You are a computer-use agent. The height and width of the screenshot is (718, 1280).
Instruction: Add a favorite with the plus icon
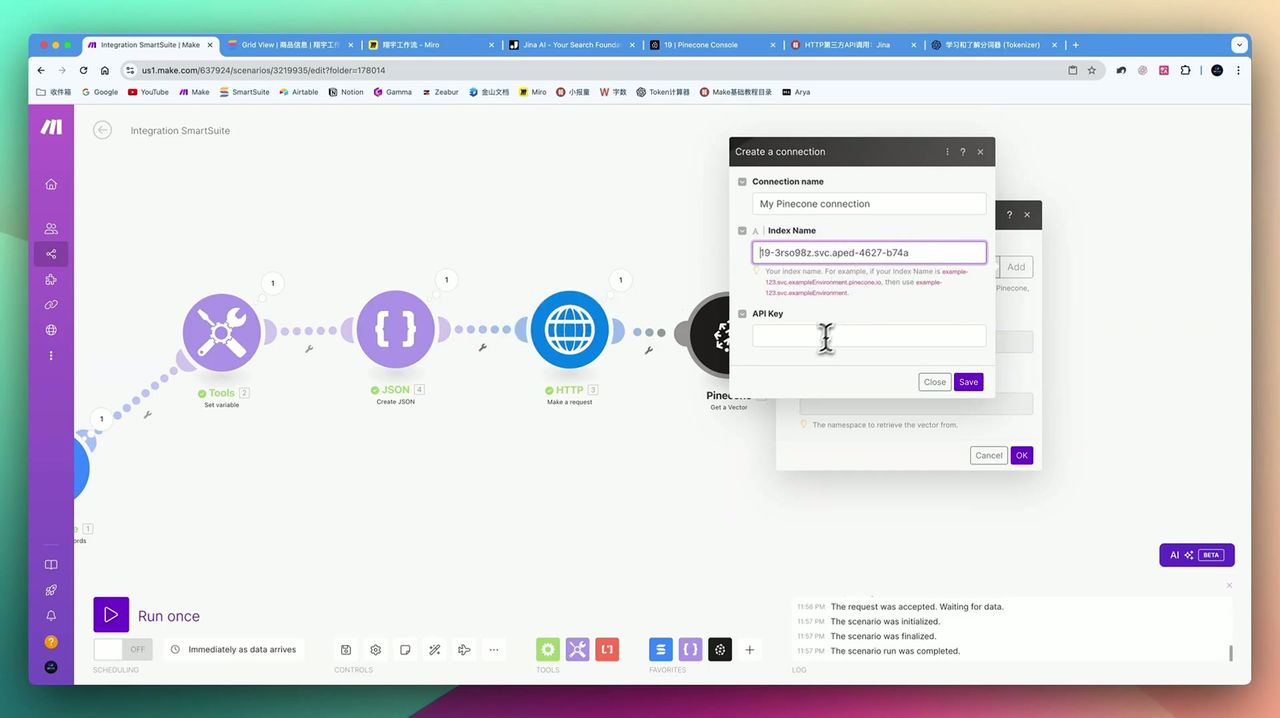pyautogui.click(x=750, y=650)
